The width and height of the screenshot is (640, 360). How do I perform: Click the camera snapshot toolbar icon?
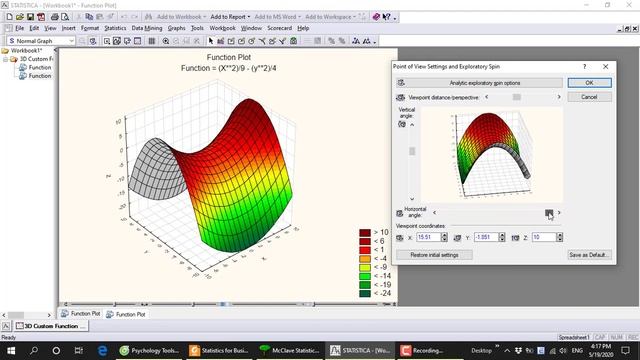click(293, 41)
